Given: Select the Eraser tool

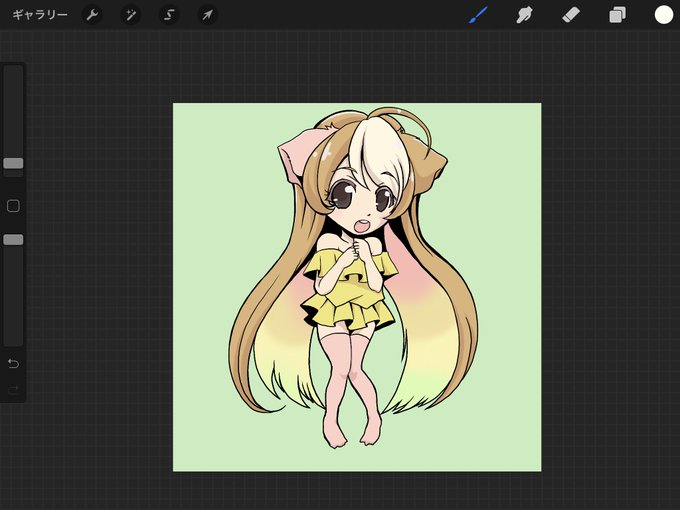Looking at the screenshot, I should [571, 15].
